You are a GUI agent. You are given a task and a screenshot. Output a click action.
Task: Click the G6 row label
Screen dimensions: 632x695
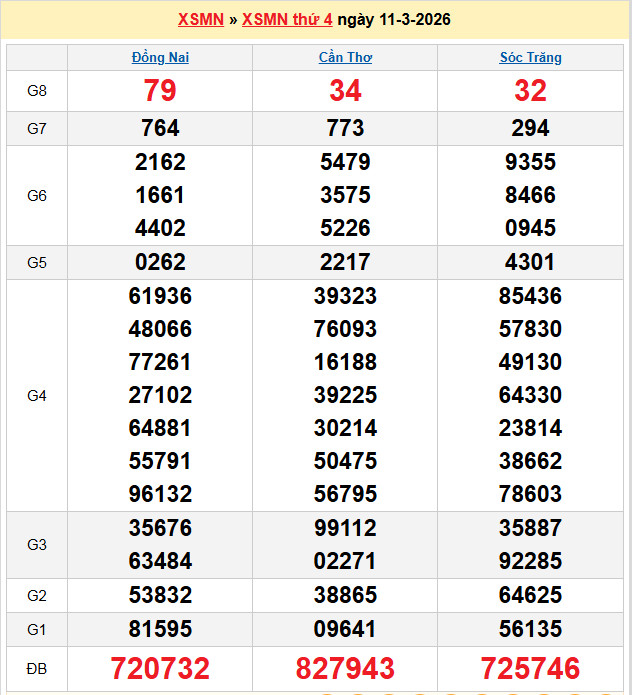click(37, 195)
